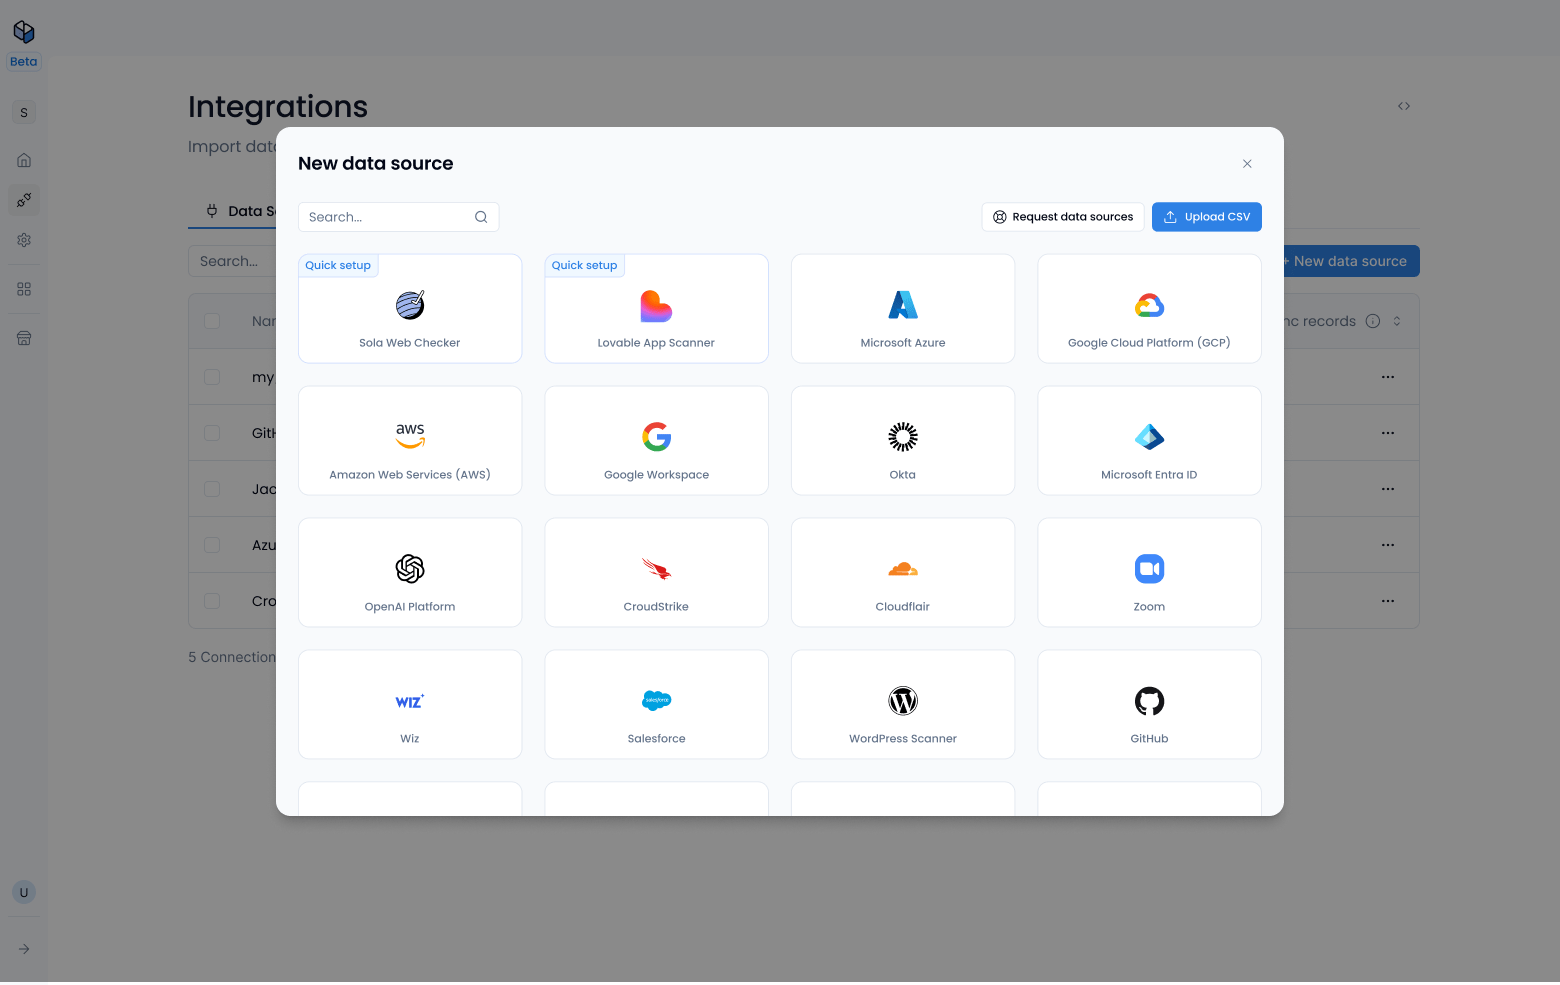The image size is (1560, 985).
Task: Check the row starting with 'Cro'
Action: coord(212,601)
